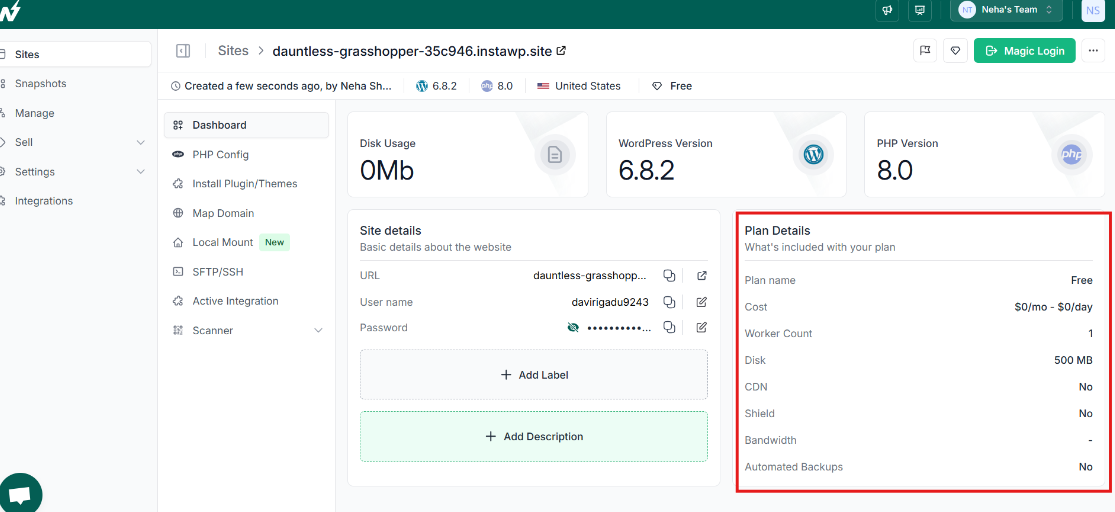Open URL in new tab icon
The image size is (1115, 512).
tap(702, 275)
